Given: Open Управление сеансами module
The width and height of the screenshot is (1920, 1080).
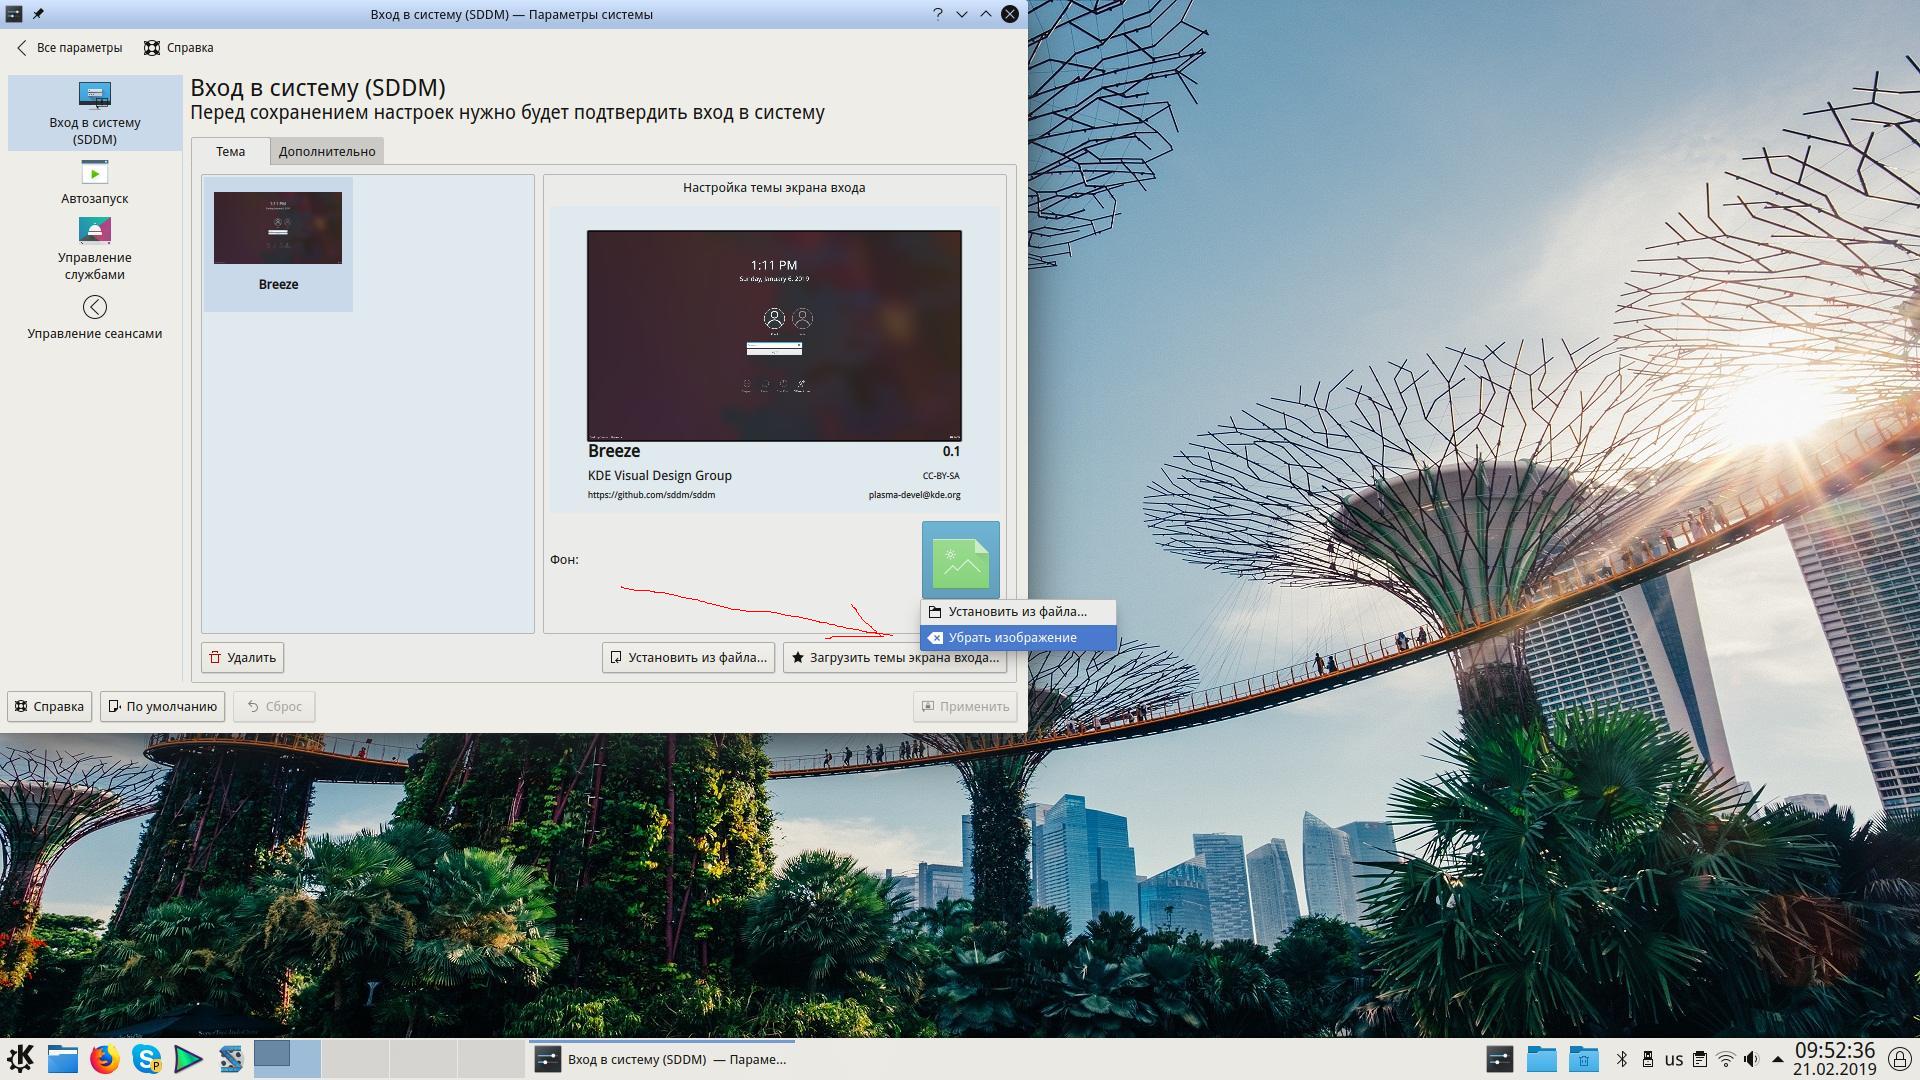Looking at the screenshot, I should coord(94,317).
